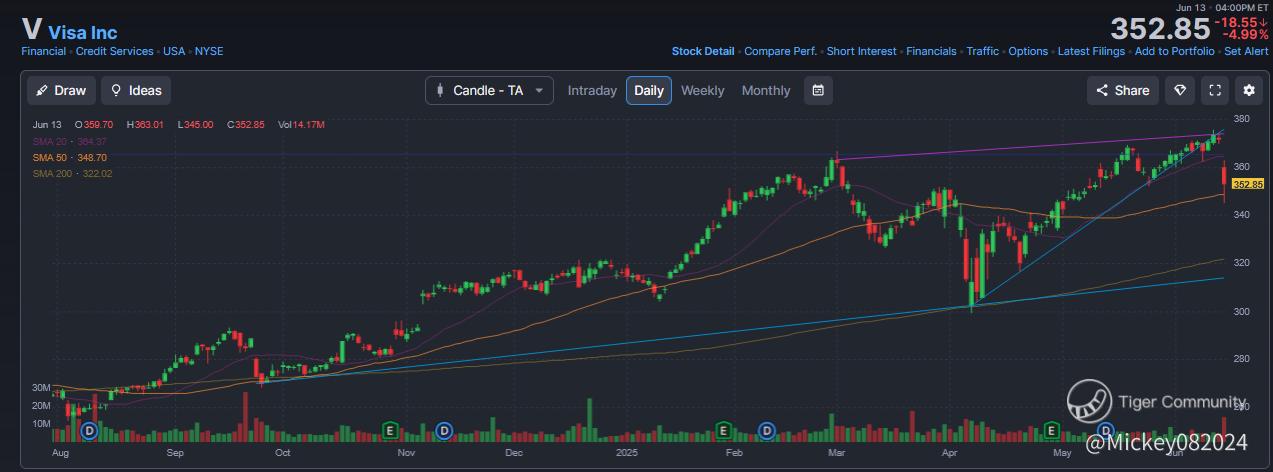Open Options link
1273x472 pixels.
(1028, 51)
